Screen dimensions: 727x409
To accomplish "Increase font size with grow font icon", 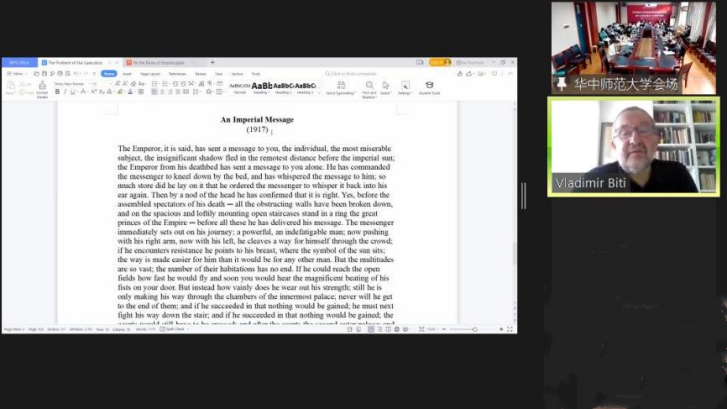I will pos(118,83).
